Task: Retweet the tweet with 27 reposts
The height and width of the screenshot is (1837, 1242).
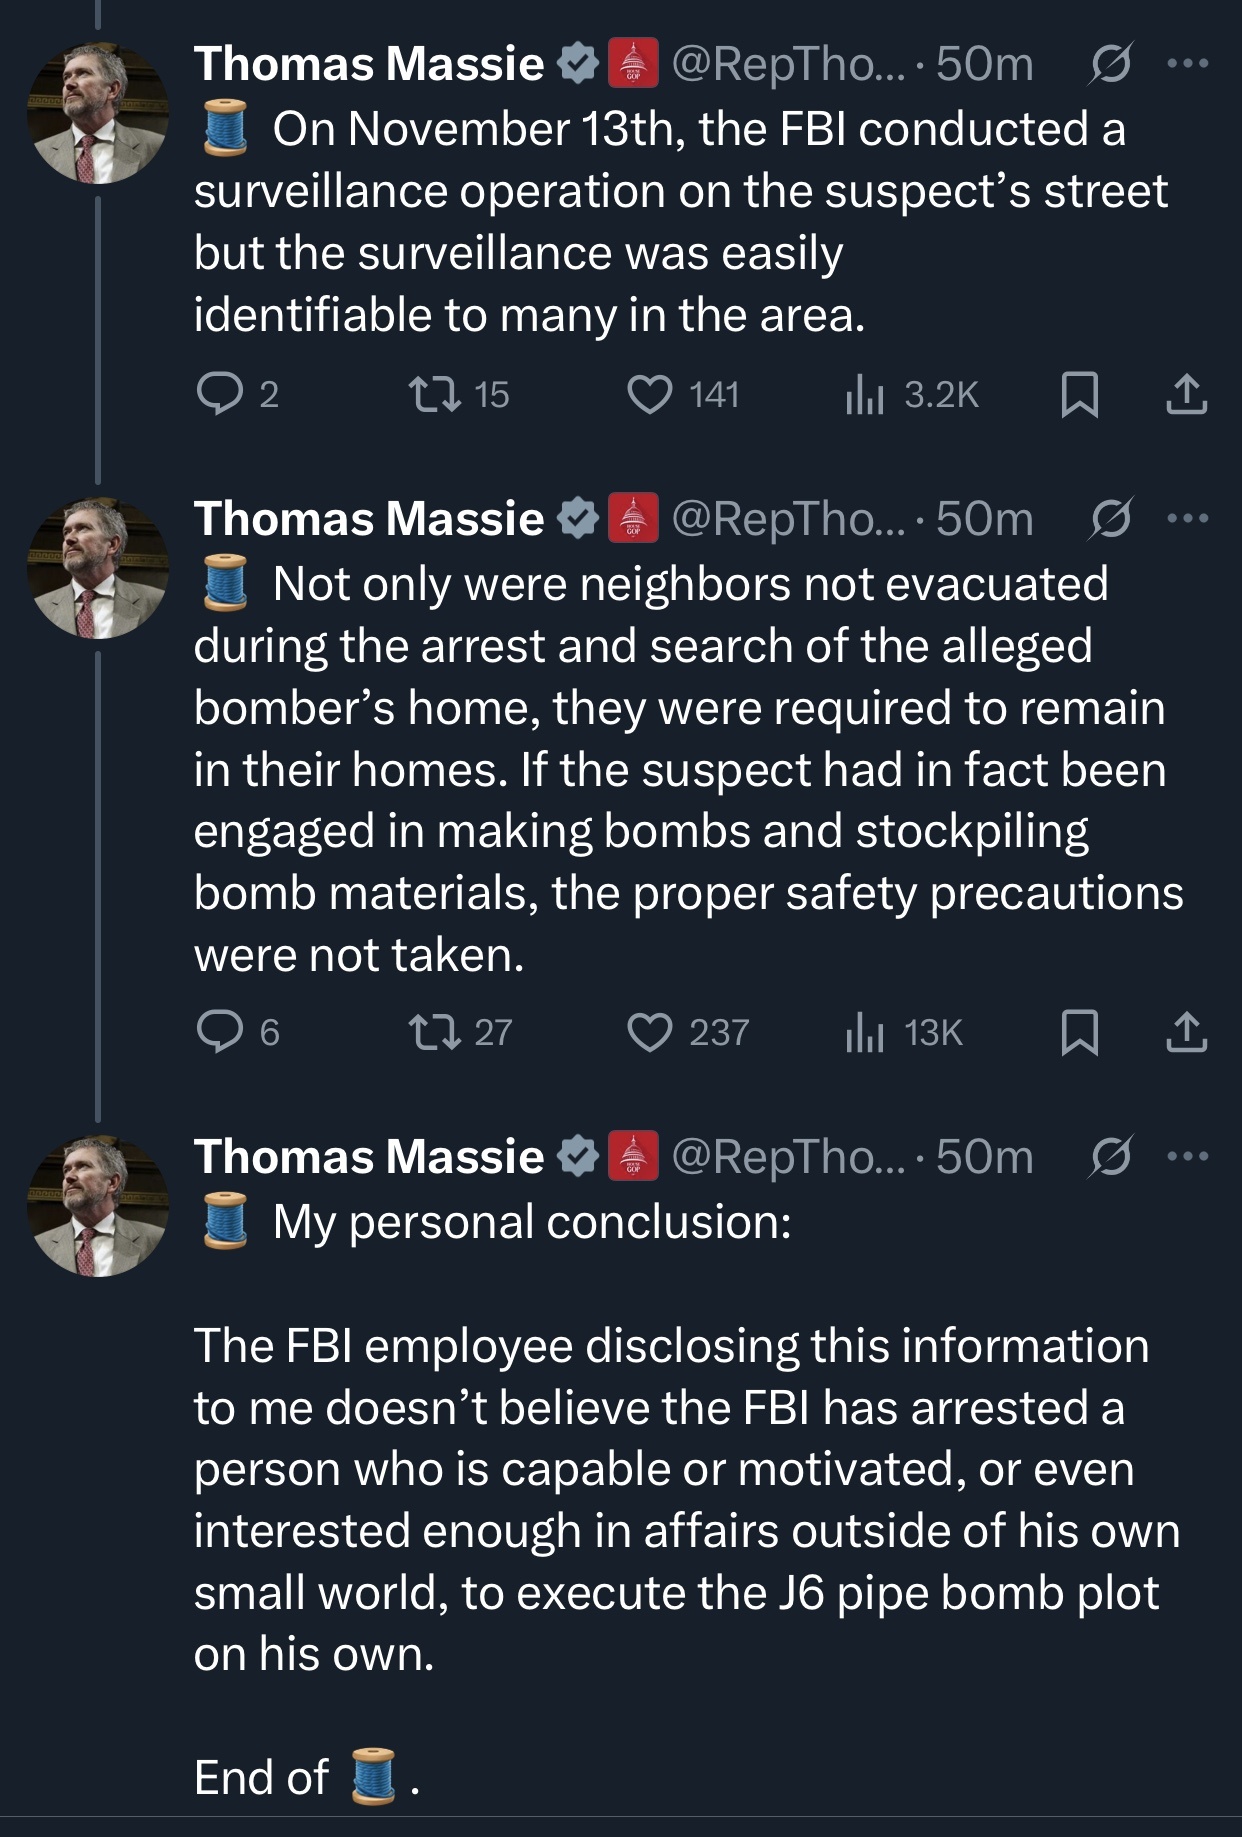Action: tap(436, 1032)
